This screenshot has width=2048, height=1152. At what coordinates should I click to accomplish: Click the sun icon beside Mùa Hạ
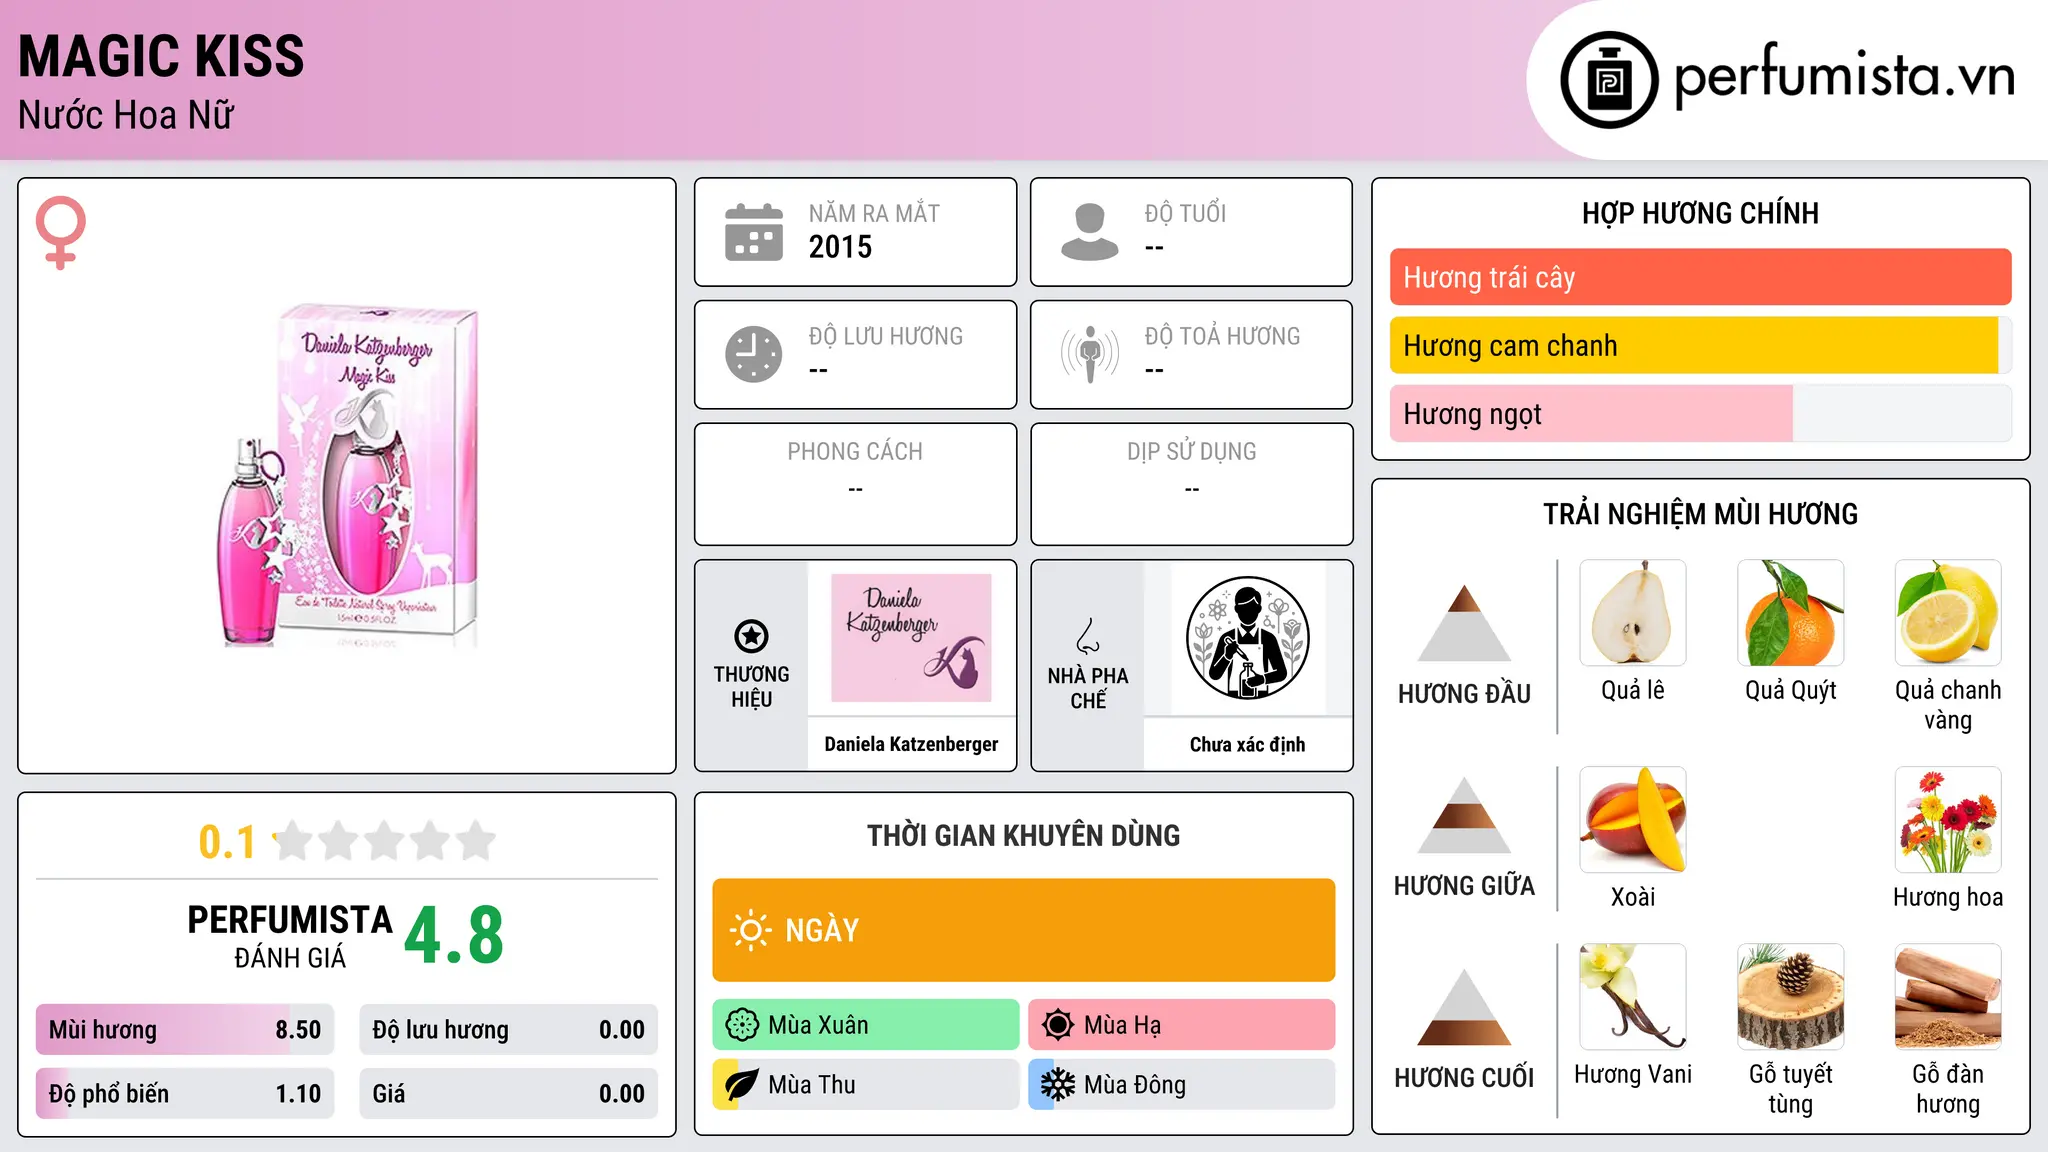(x=1057, y=1025)
